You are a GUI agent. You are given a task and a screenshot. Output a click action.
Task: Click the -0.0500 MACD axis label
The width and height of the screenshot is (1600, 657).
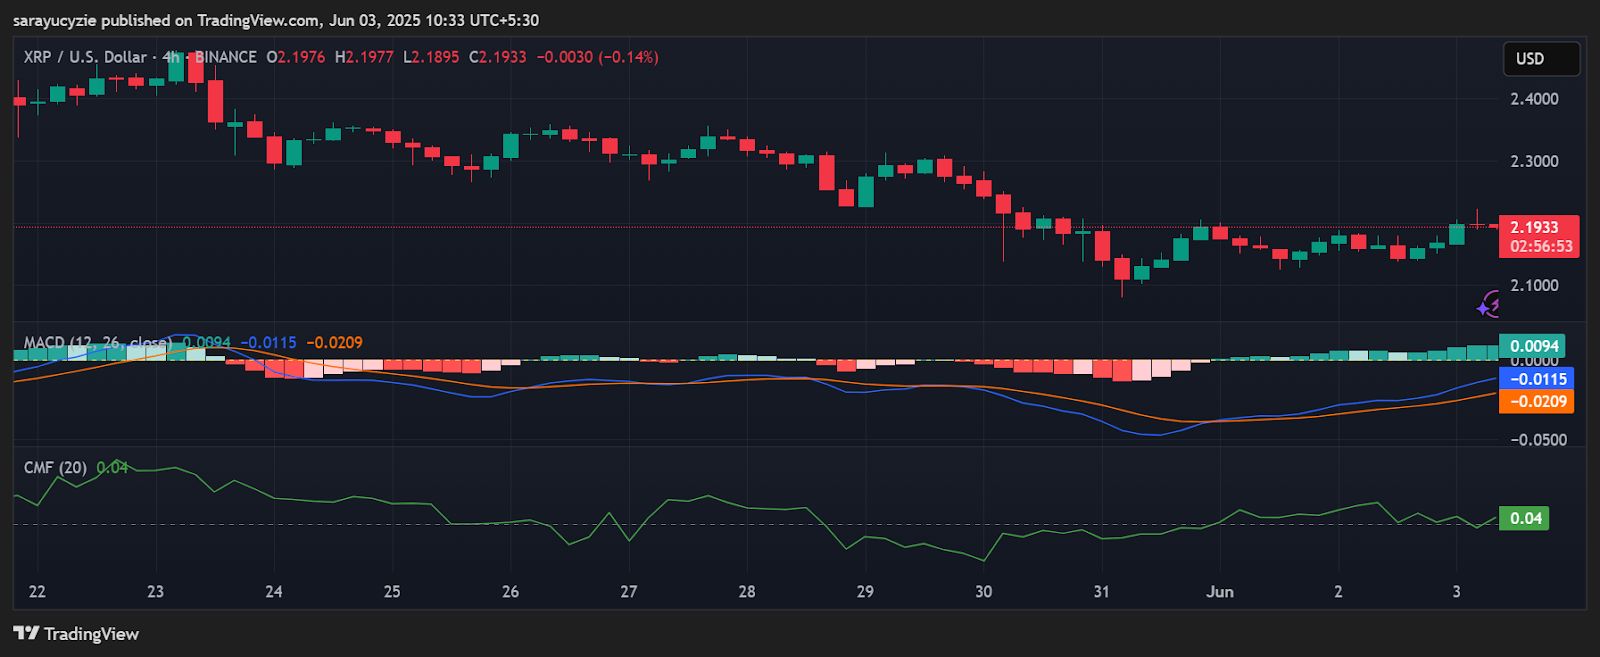click(1538, 440)
